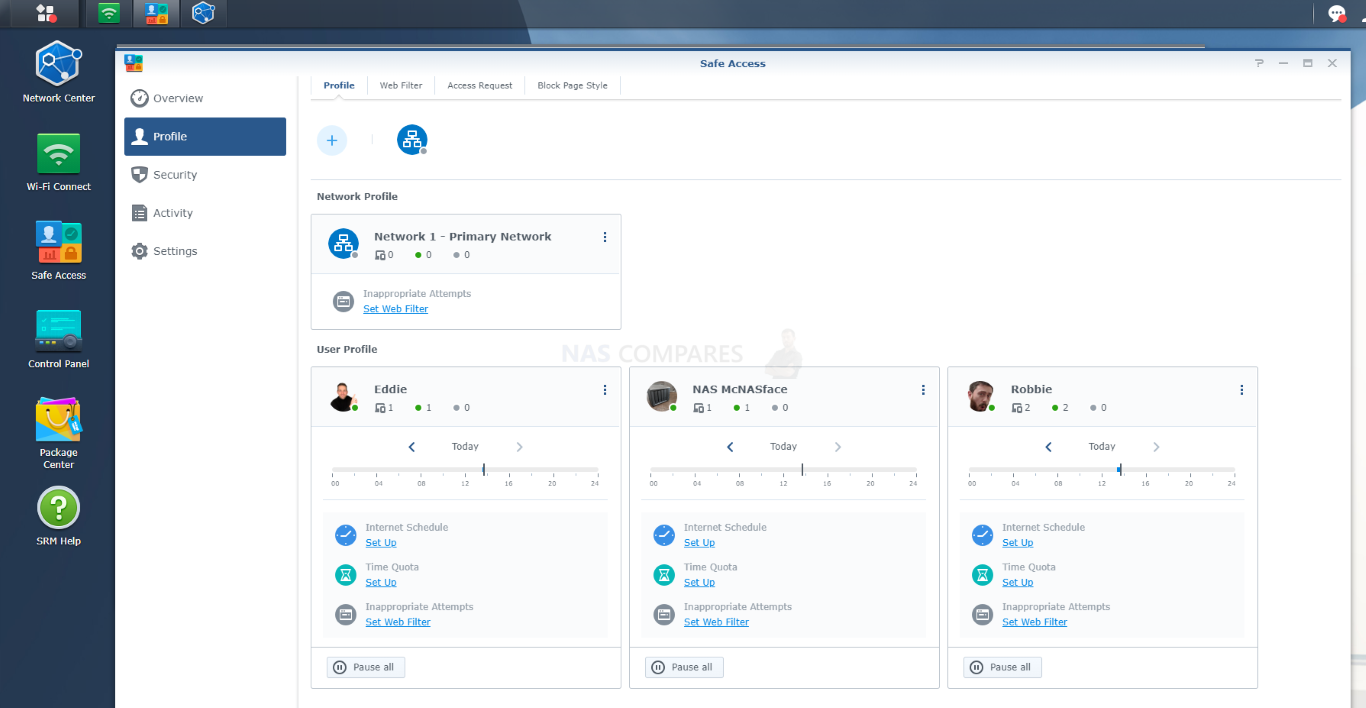Open options menu for Network 1 - Primary Network

[605, 237]
